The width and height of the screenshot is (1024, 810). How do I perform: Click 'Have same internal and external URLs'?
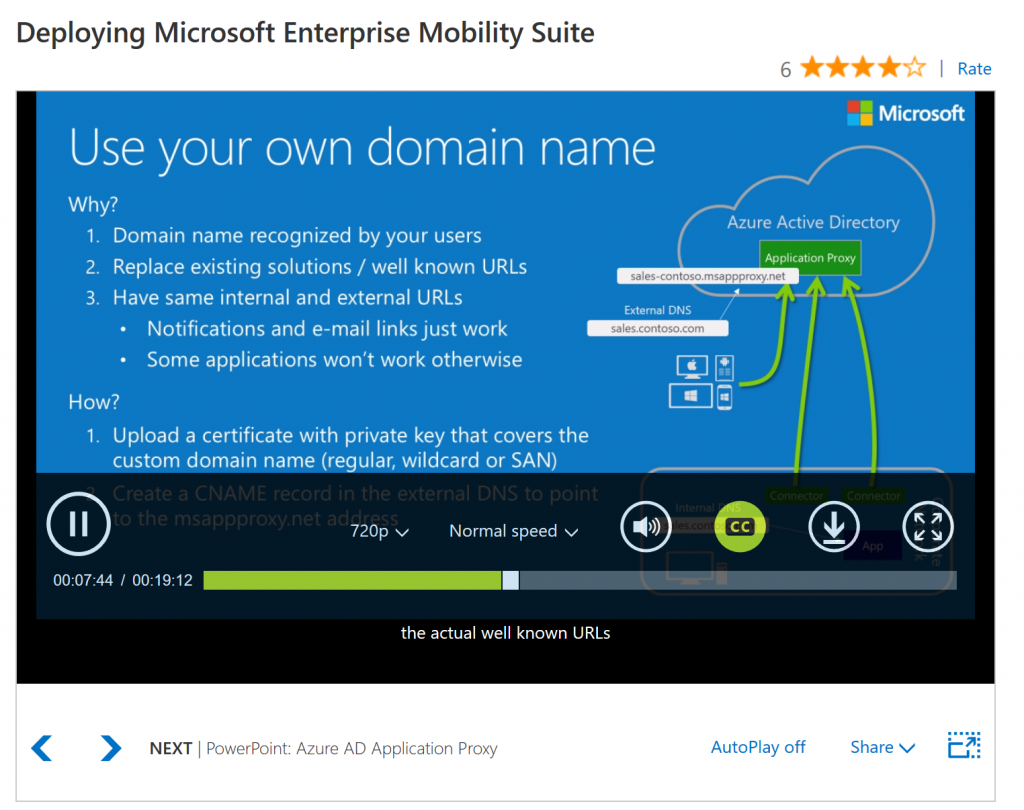click(287, 298)
